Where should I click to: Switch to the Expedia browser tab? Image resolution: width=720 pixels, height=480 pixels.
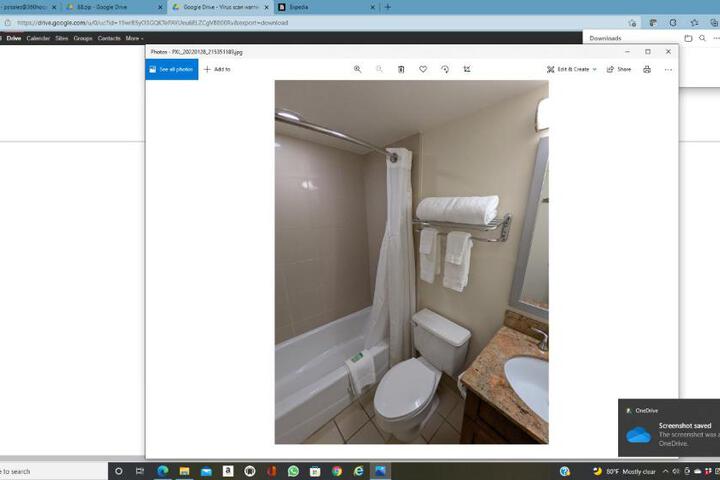point(321,7)
